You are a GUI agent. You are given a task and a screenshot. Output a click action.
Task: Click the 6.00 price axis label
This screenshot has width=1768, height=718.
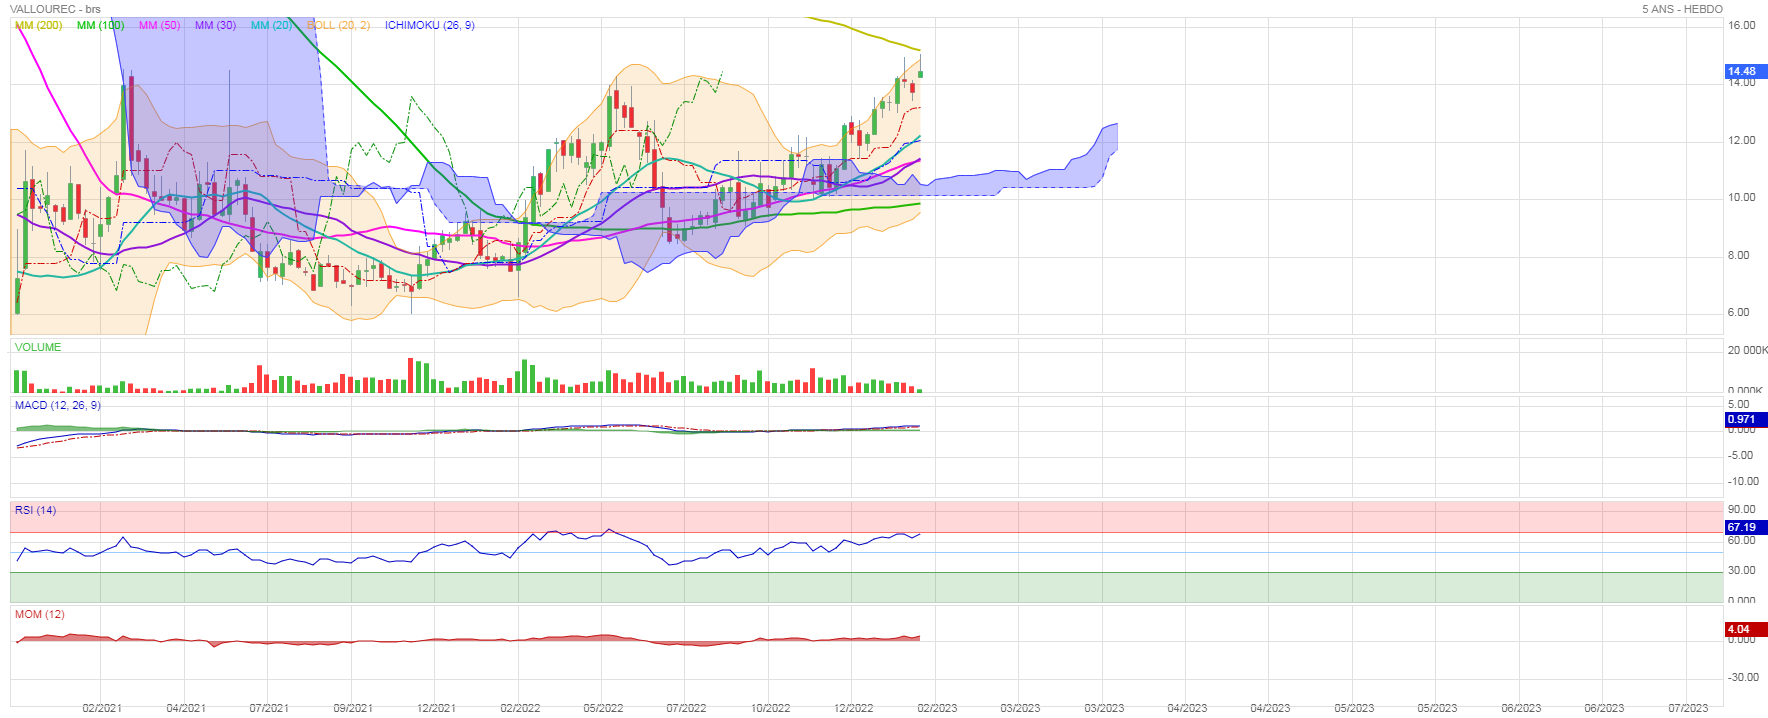click(1739, 312)
